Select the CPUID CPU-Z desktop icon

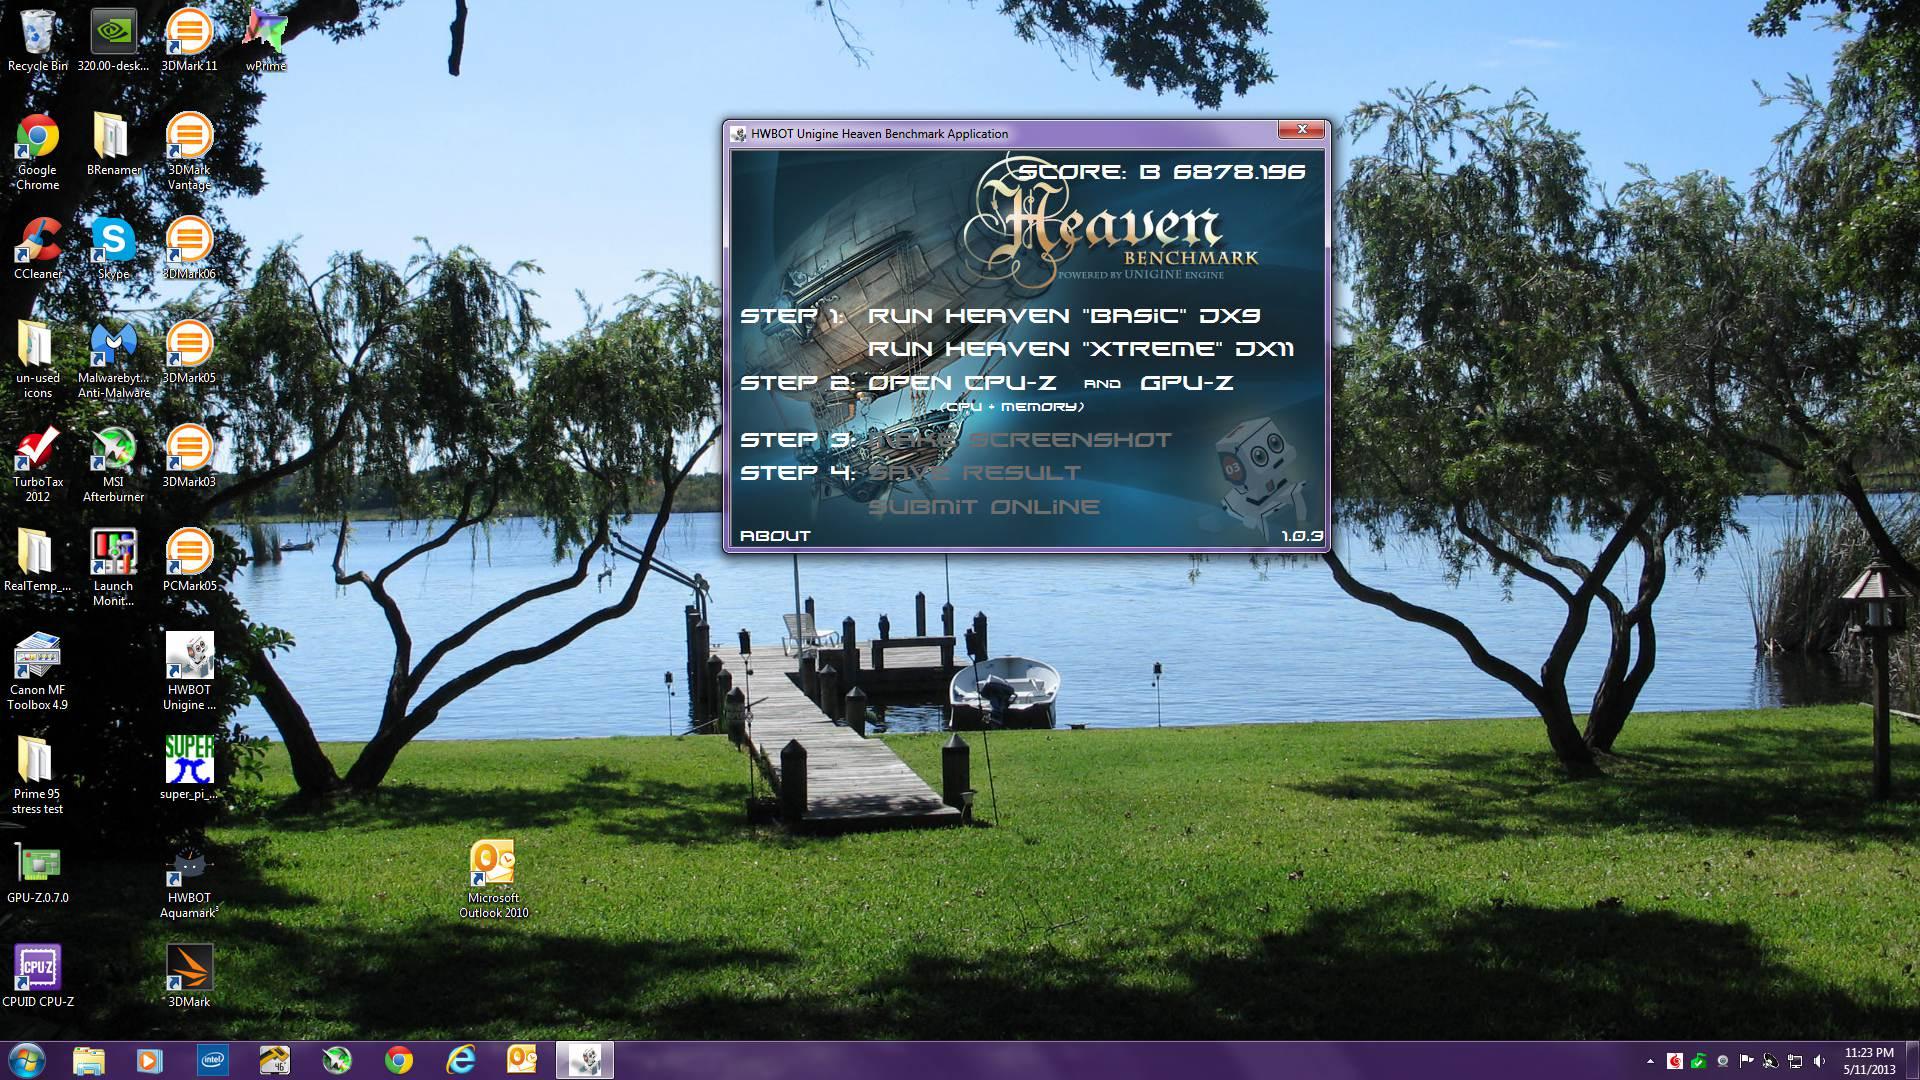37,977
